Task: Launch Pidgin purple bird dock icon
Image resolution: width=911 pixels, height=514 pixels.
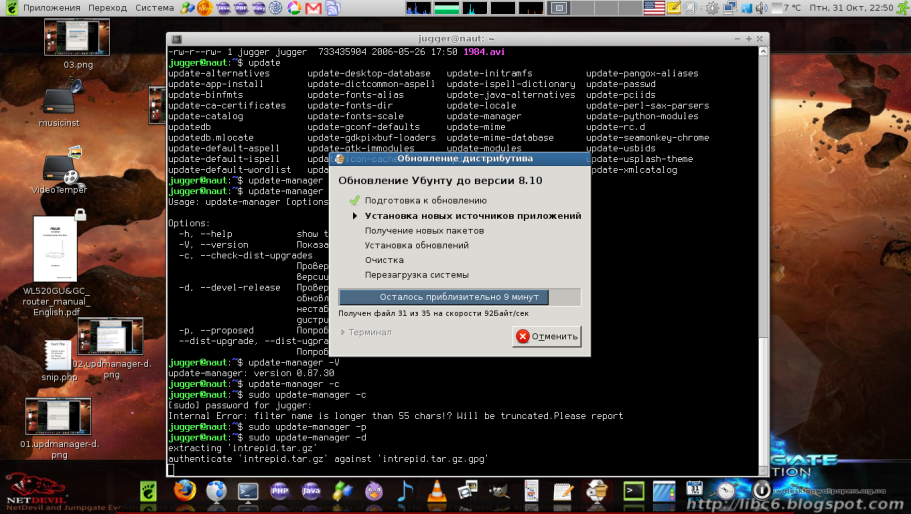Action: tap(374, 491)
